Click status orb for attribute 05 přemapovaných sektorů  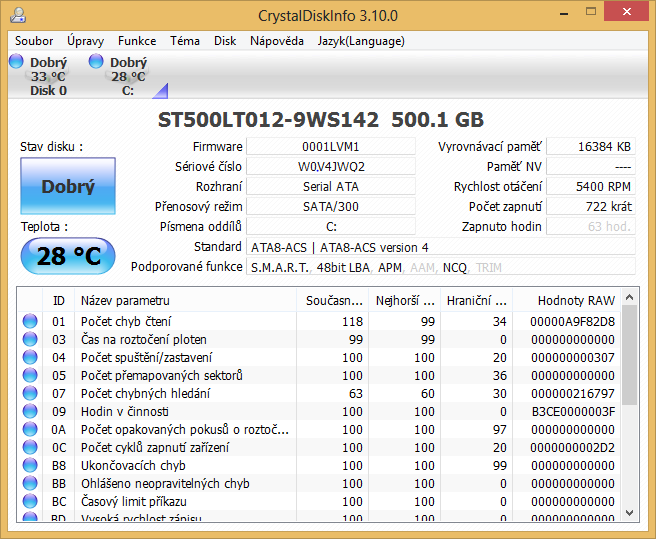[x=30, y=375]
